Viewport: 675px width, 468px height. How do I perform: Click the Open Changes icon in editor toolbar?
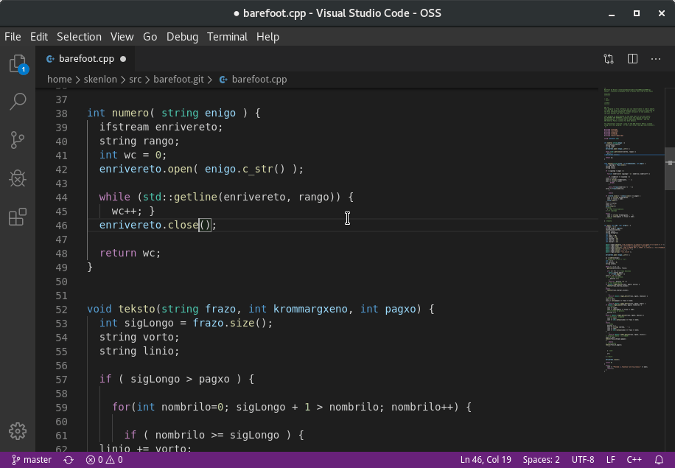pyautogui.click(x=608, y=59)
